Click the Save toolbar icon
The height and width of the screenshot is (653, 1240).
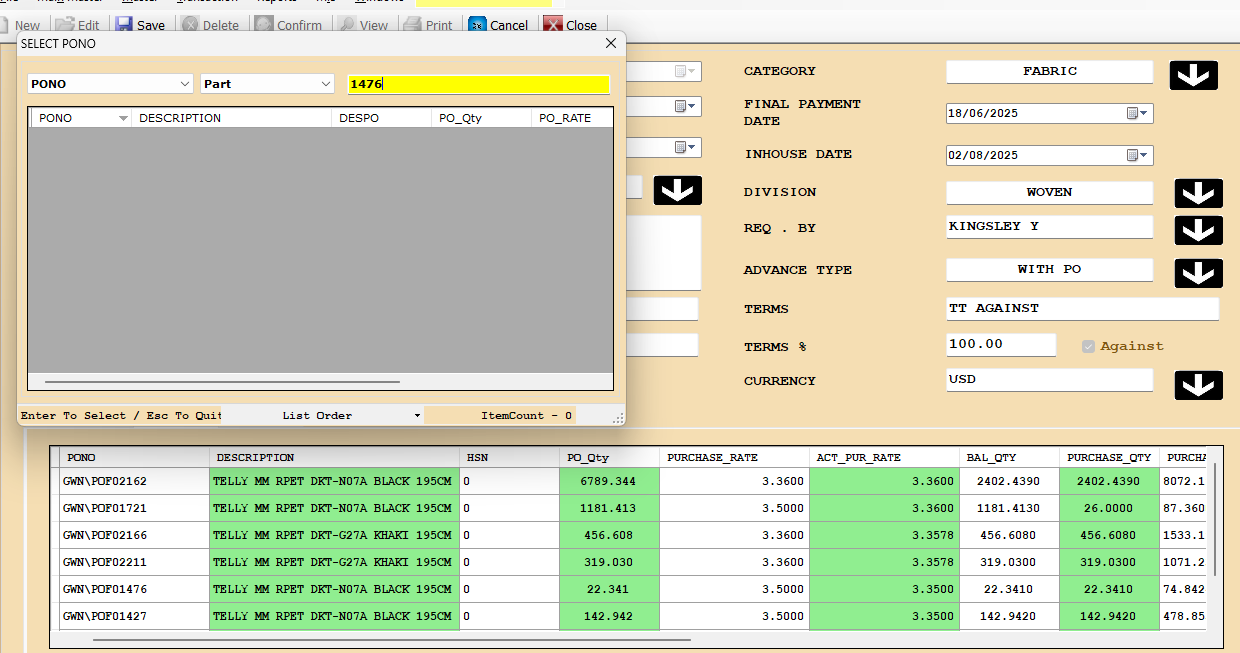click(x=125, y=25)
